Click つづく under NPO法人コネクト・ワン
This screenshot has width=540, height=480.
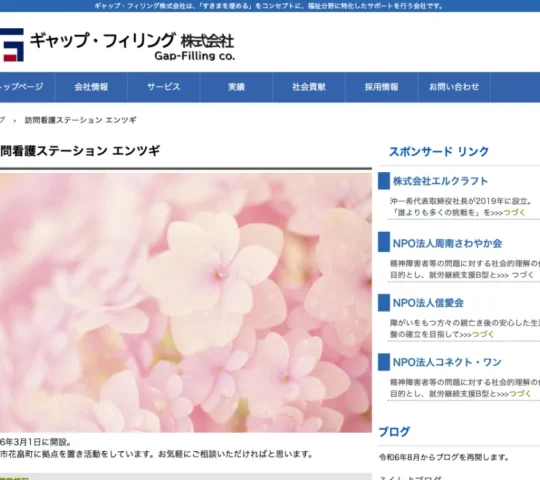pos(520,394)
